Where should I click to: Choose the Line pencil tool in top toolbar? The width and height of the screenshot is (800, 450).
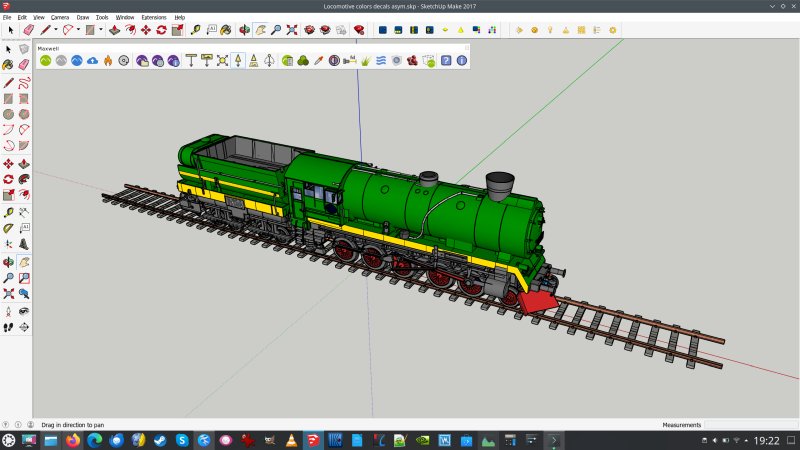[x=45, y=30]
